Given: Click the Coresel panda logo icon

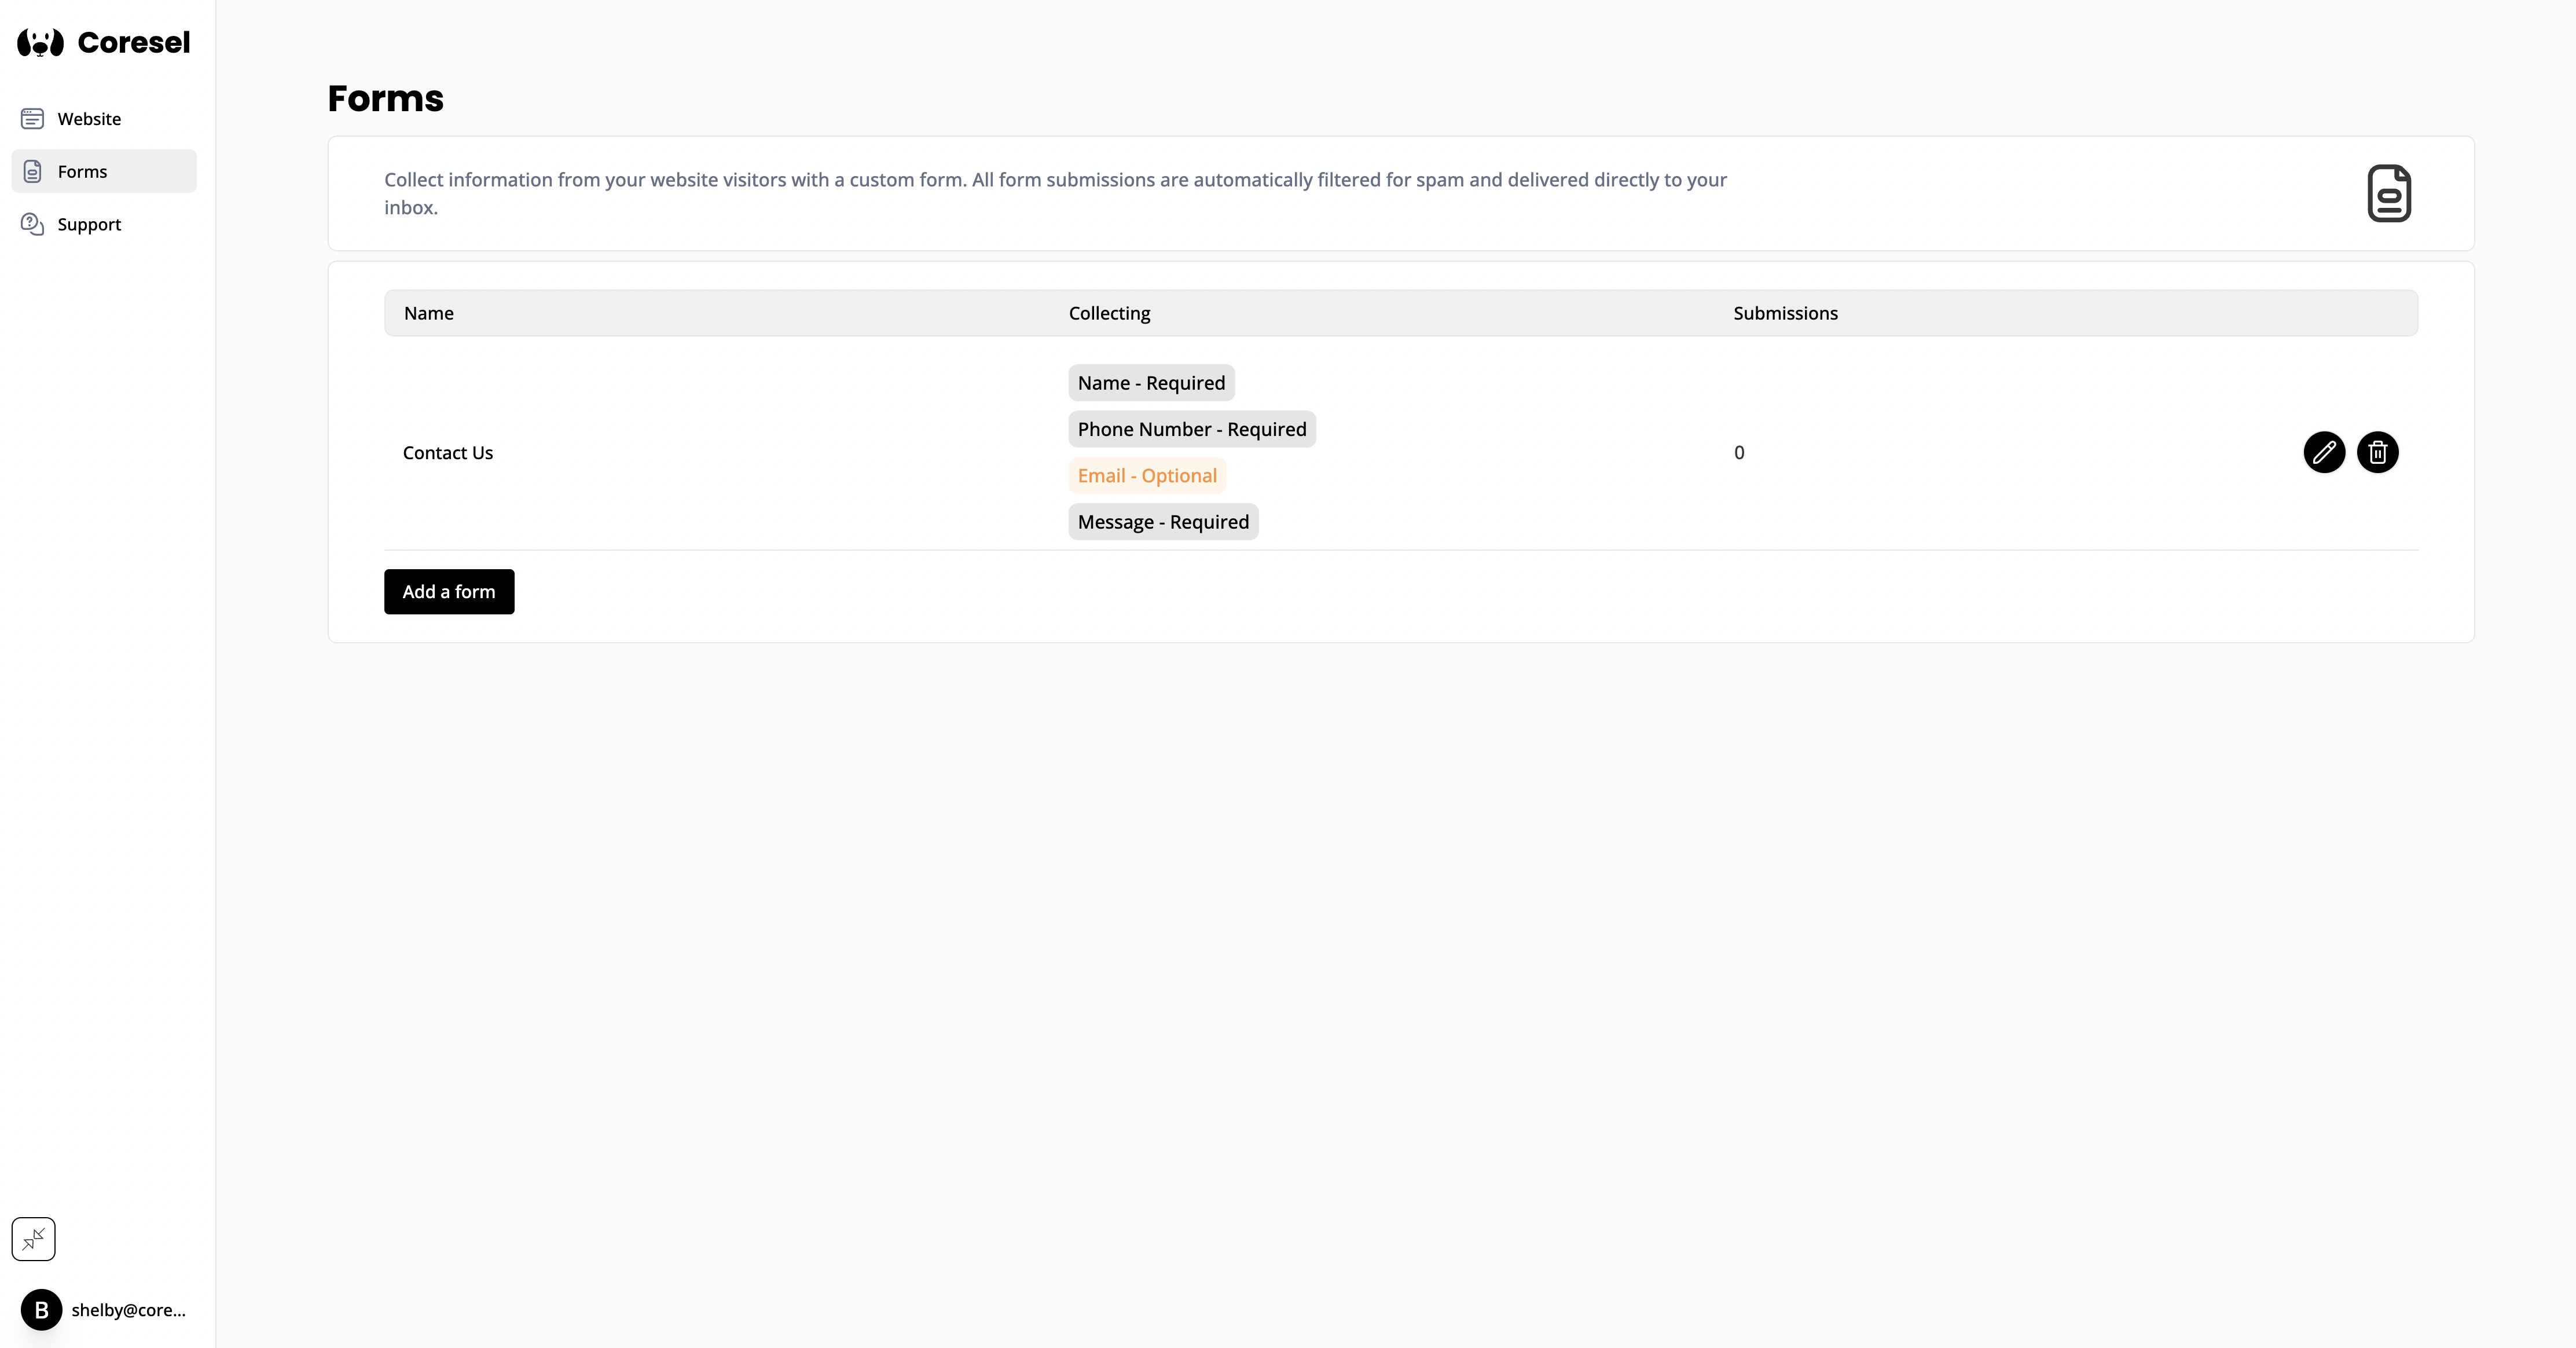Looking at the screenshot, I should pyautogui.click(x=41, y=43).
